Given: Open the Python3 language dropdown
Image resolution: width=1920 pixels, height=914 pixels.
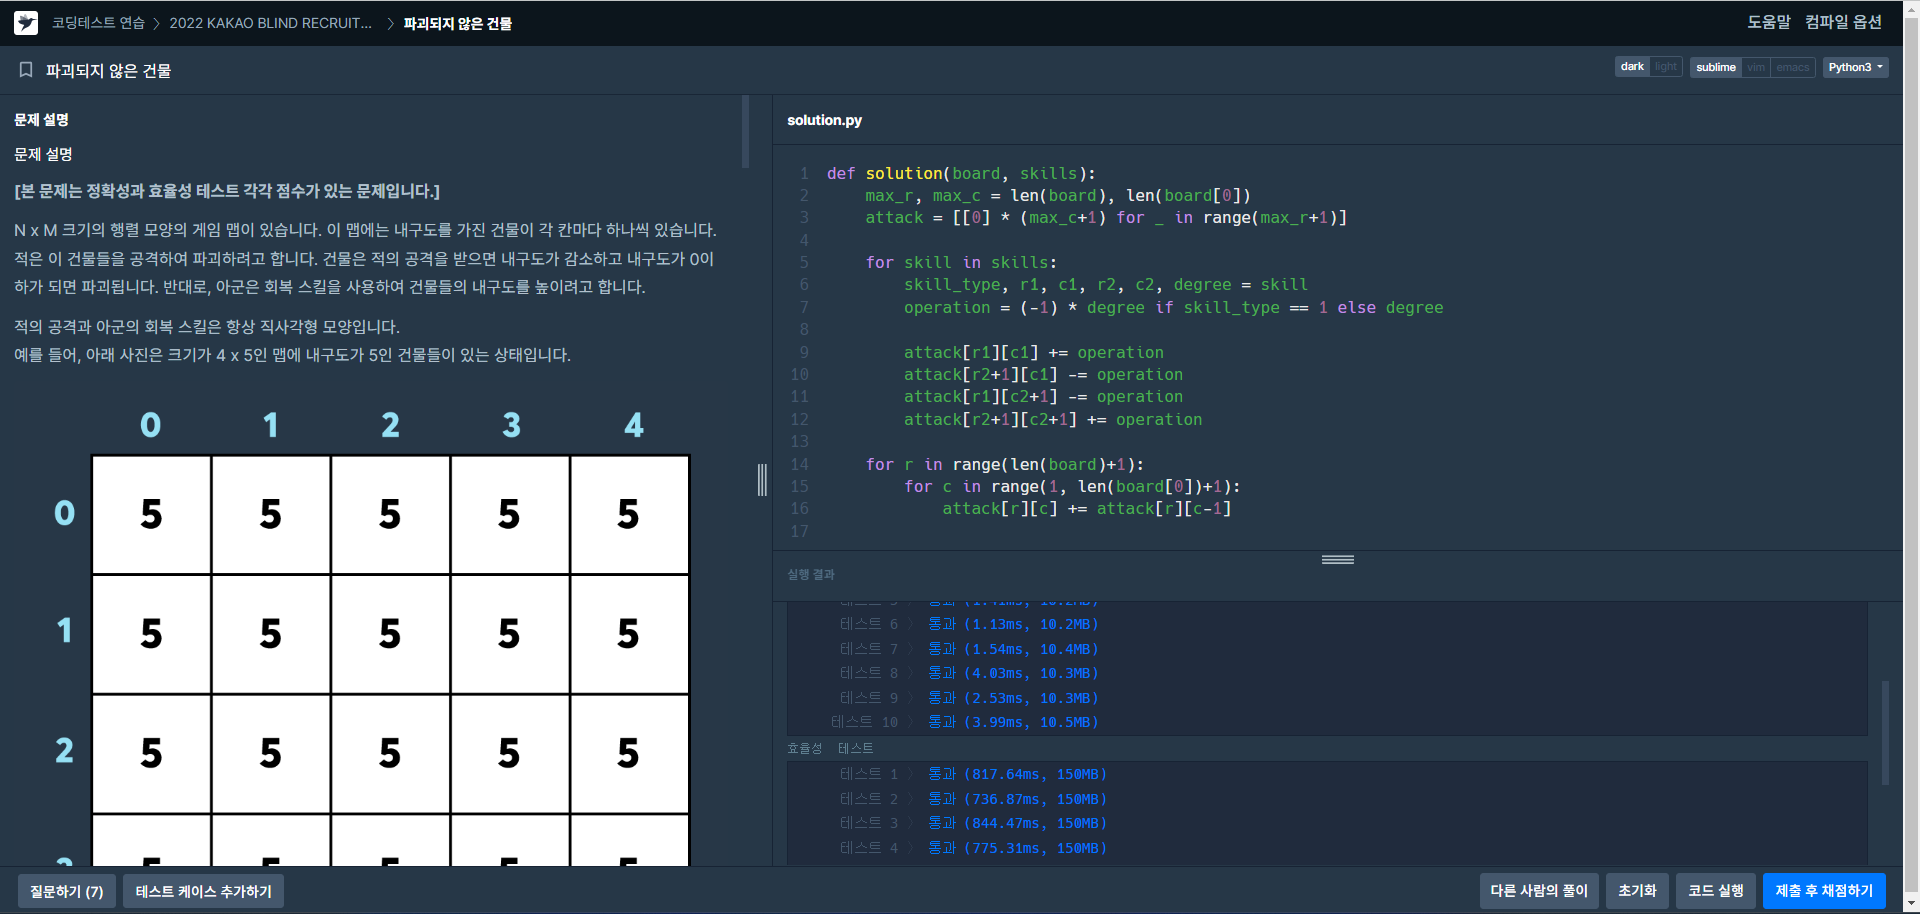Looking at the screenshot, I should [x=1855, y=67].
